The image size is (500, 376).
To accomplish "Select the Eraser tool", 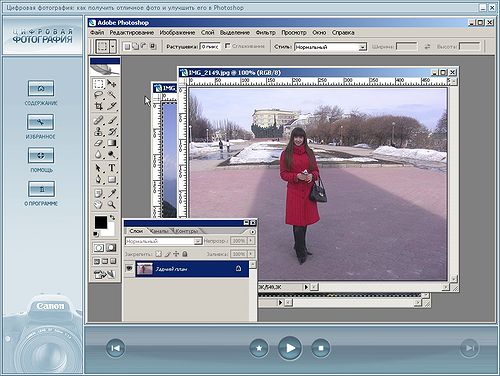I will tap(98, 143).
